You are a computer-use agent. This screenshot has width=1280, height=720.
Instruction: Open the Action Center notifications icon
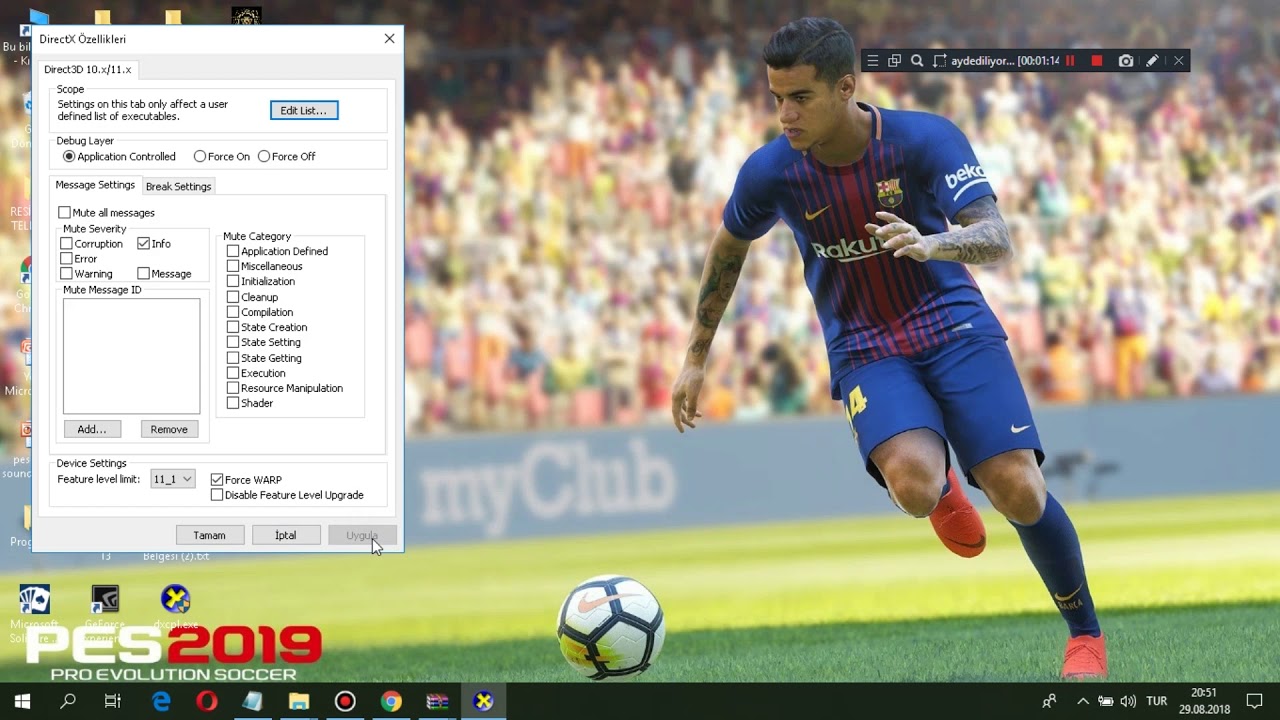[x=1254, y=701]
